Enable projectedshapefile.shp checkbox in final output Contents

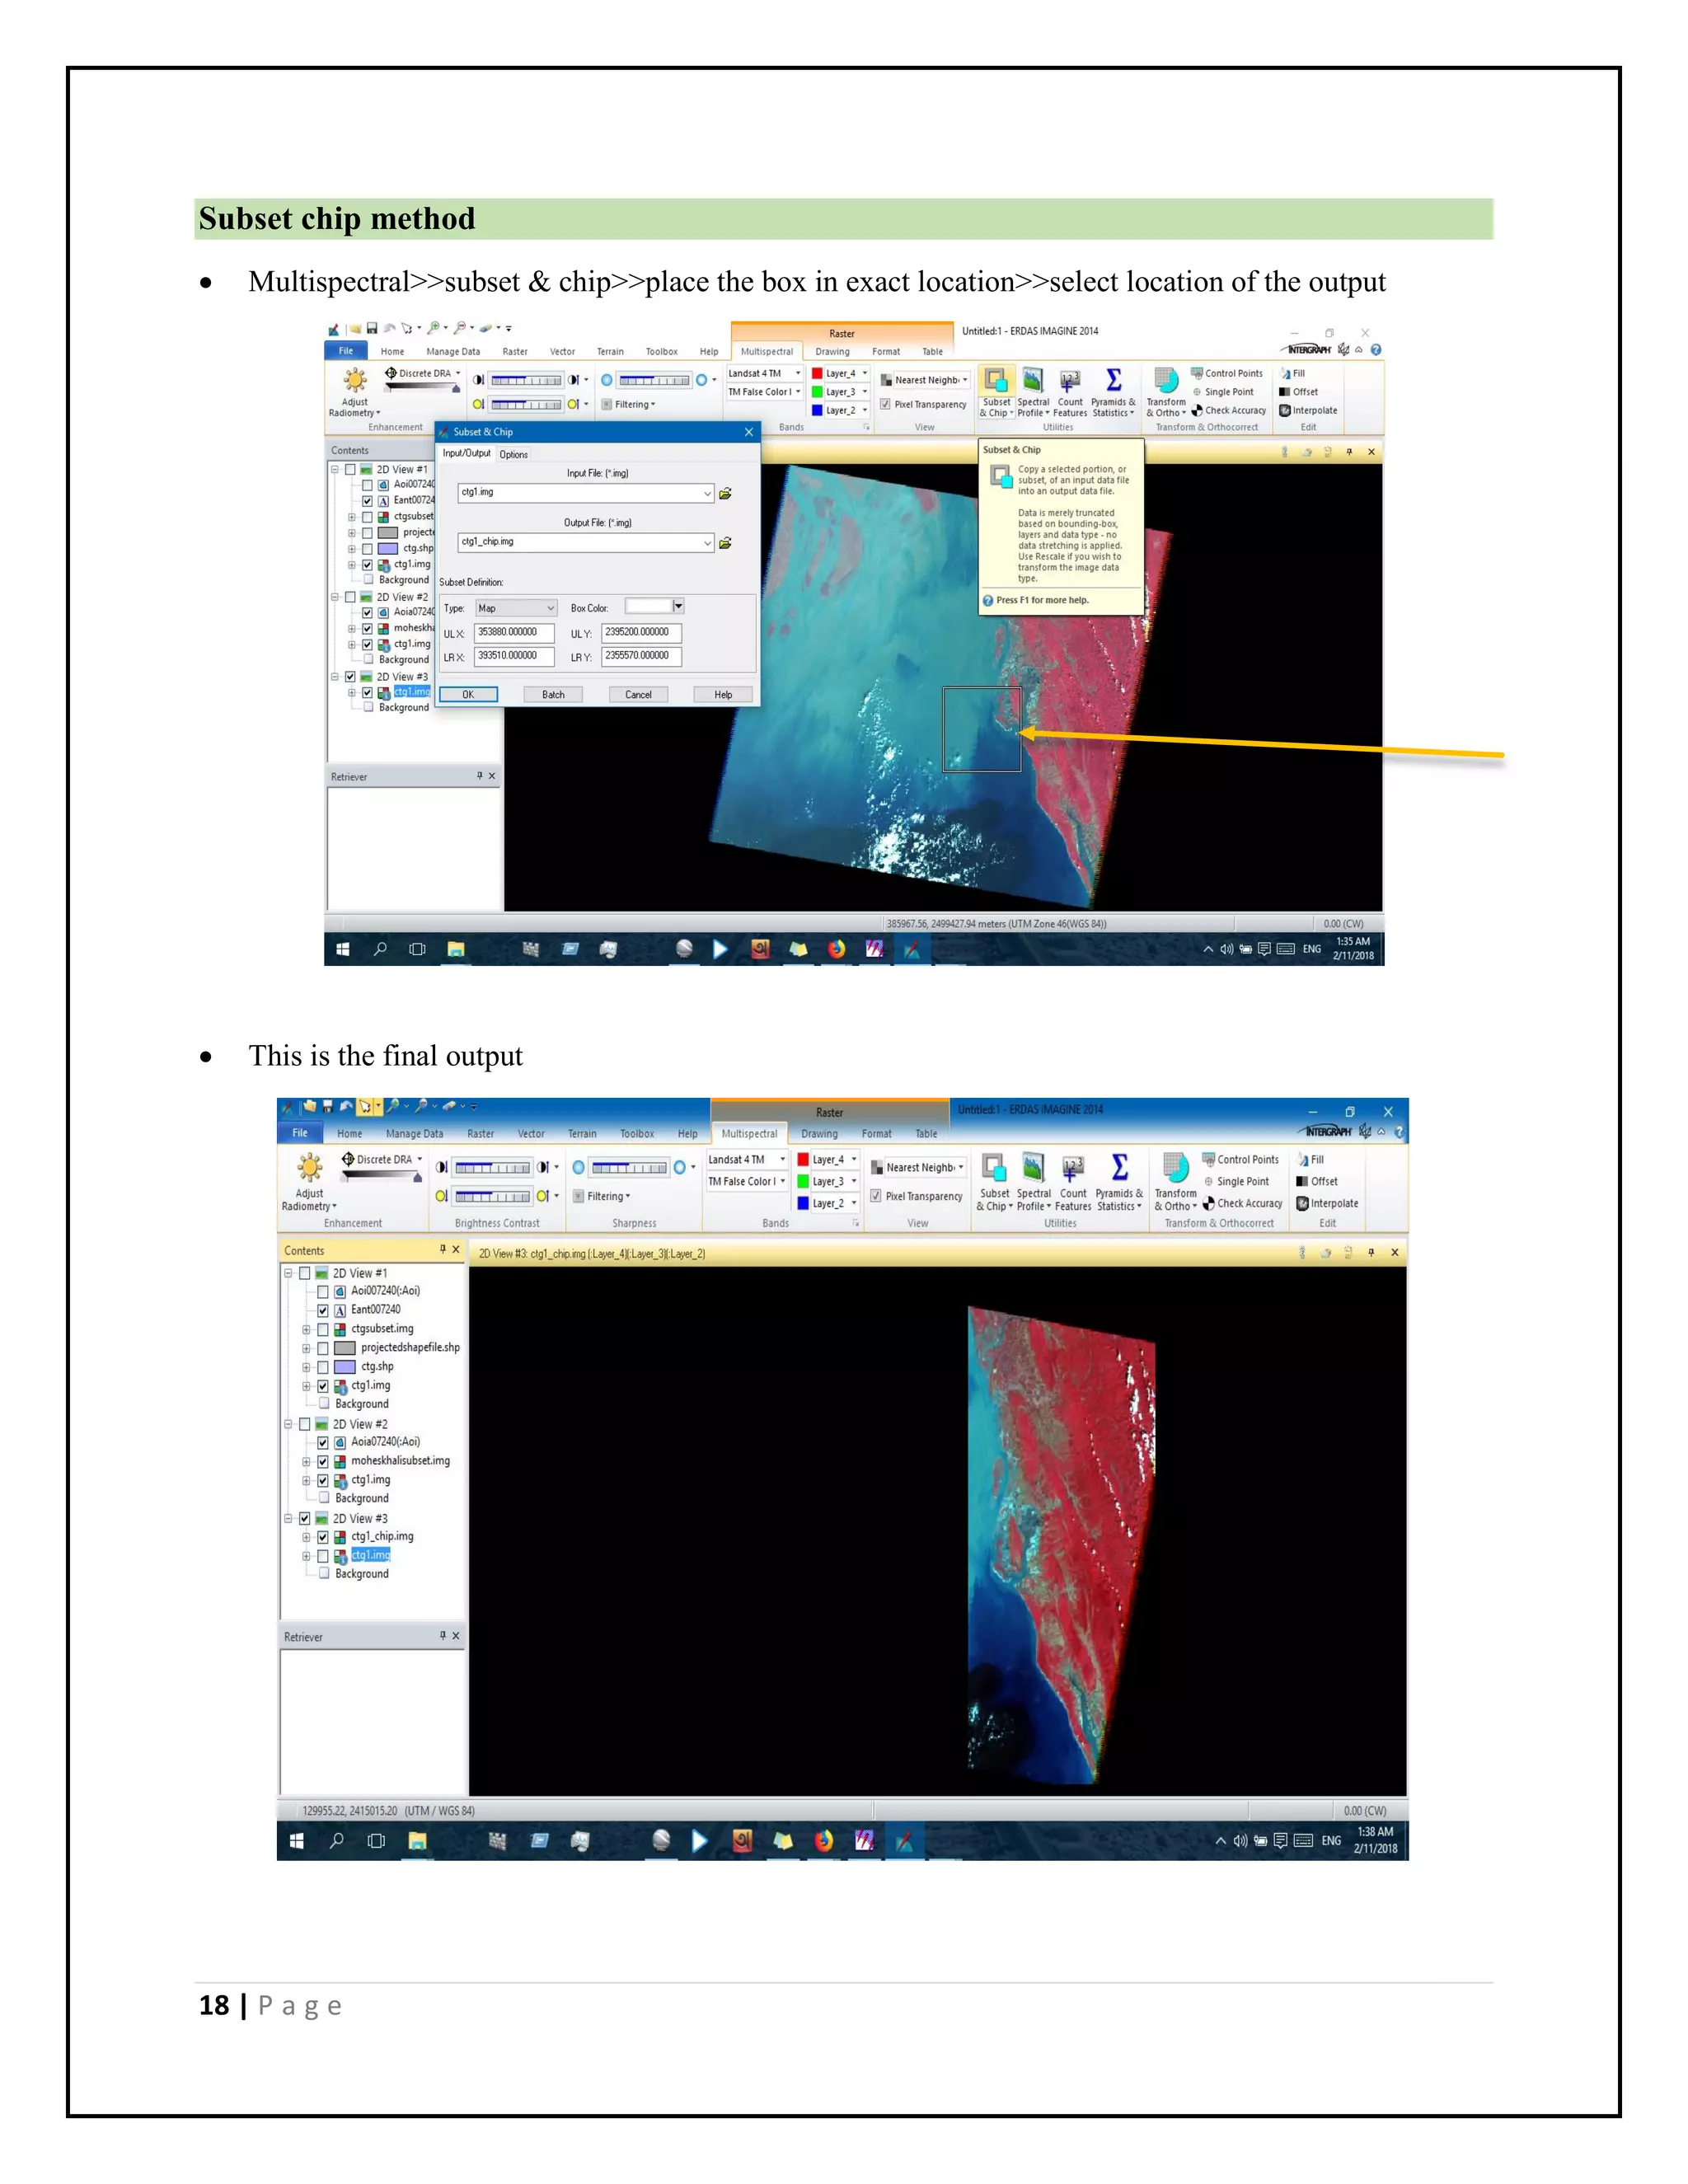[x=323, y=1348]
